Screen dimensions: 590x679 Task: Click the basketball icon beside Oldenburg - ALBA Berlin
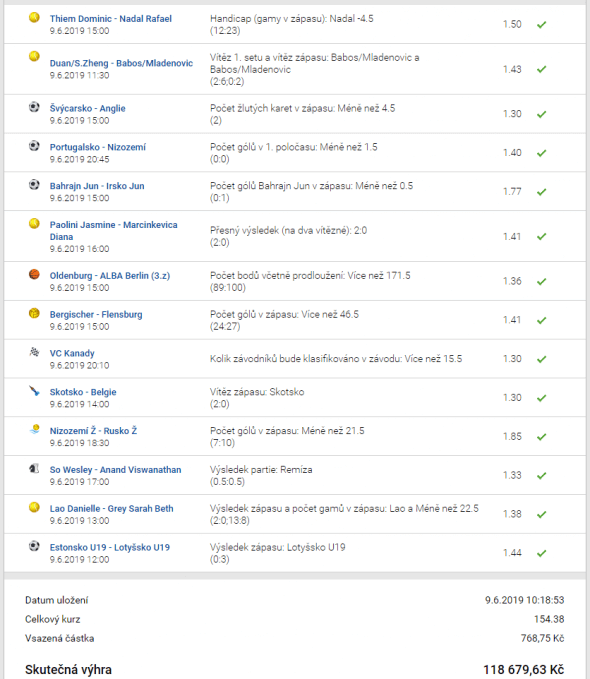[x=34, y=275]
